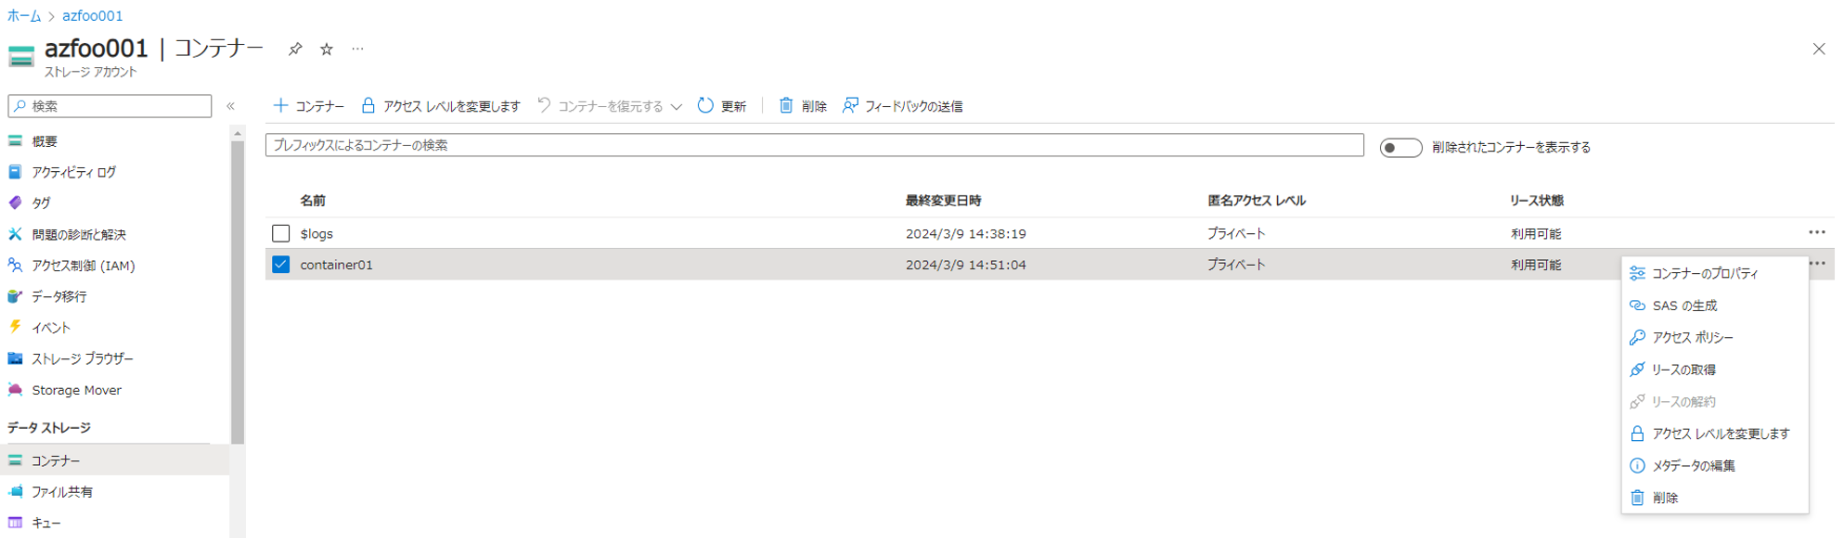Choose change access level in context menu
Image resolution: width=1838 pixels, height=538 pixels.
[1714, 433]
